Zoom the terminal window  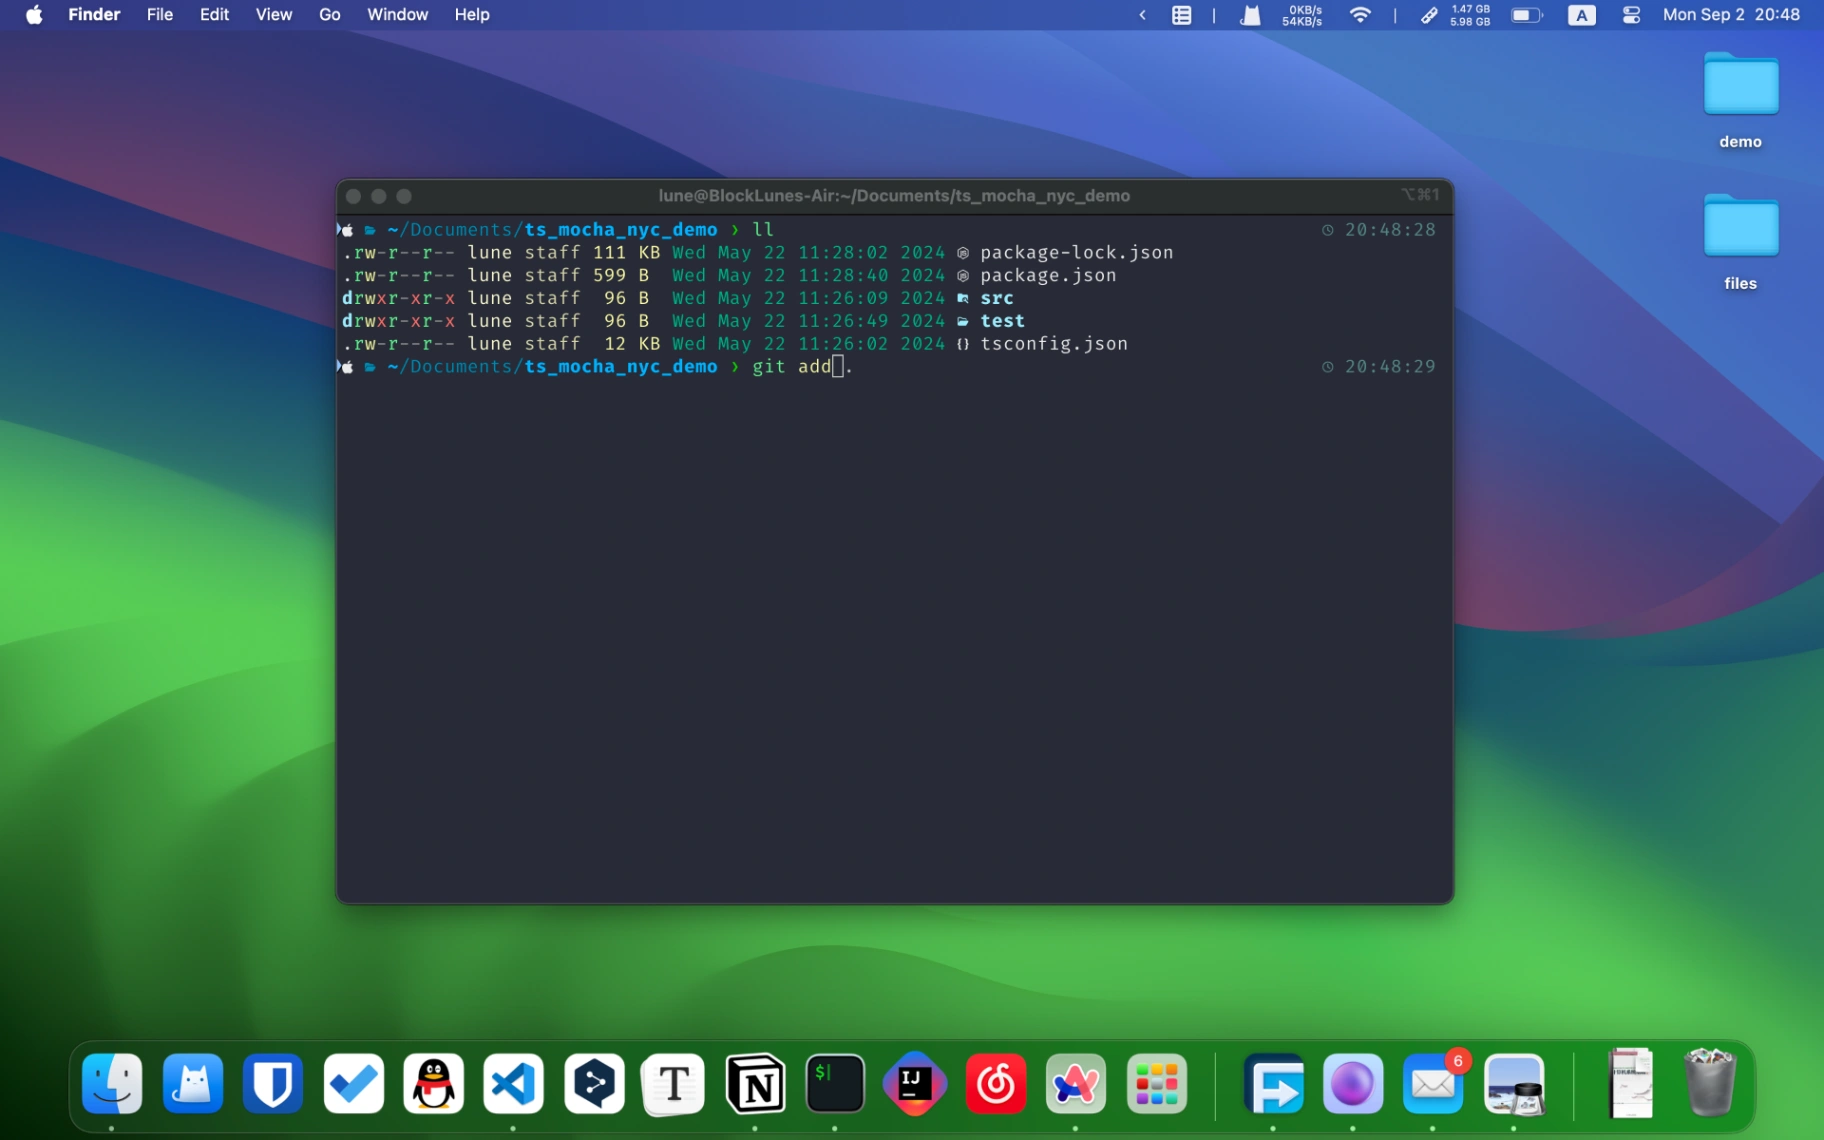point(404,196)
